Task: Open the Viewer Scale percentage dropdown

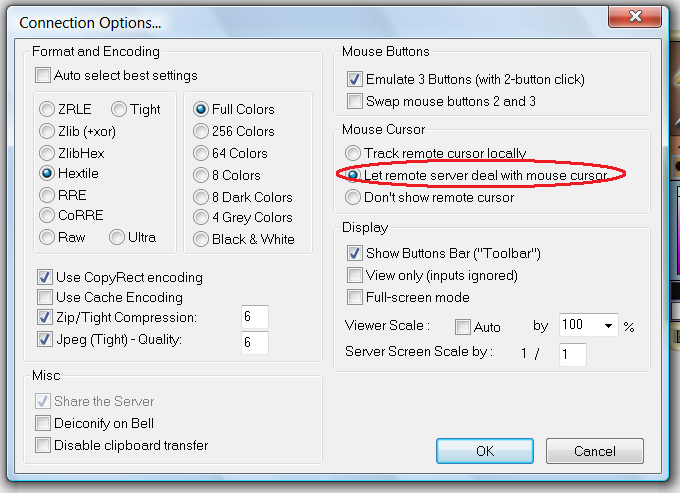Action: (609, 326)
